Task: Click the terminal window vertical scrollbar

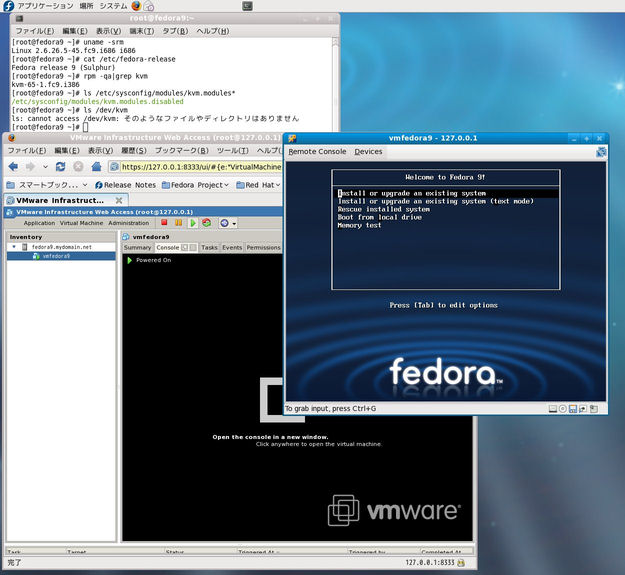Action: [x=335, y=84]
